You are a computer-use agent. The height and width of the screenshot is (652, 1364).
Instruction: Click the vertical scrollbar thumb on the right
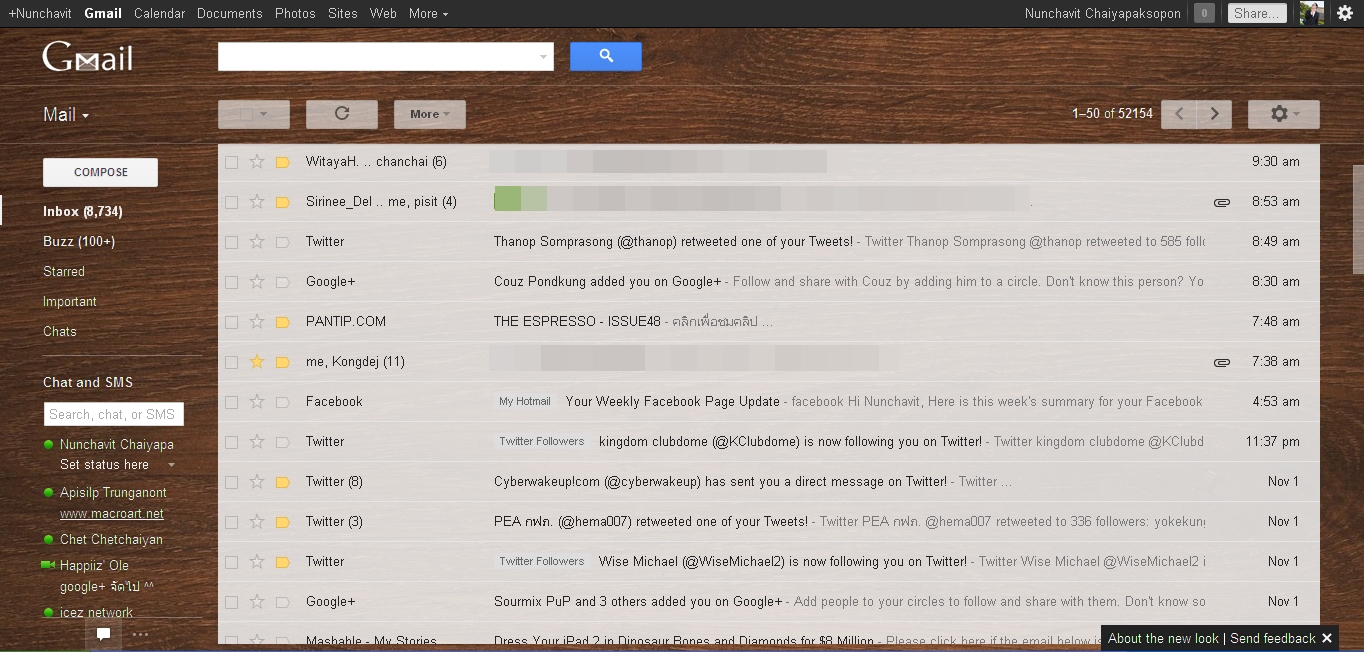(1358, 219)
